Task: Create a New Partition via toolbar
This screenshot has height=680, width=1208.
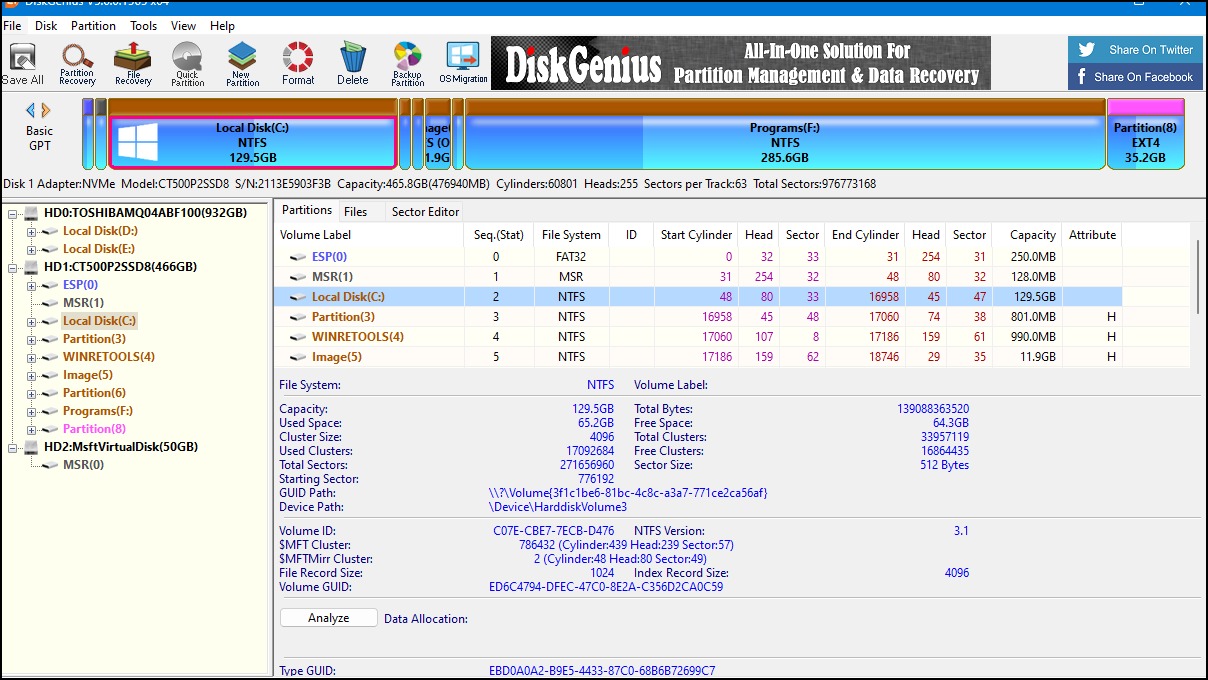Action: point(241,63)
